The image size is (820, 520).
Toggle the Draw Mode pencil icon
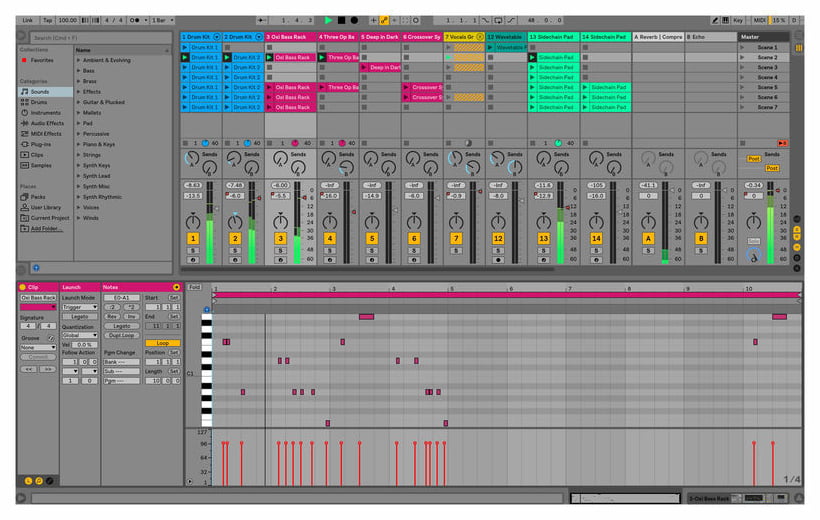(x=715, y=20)
